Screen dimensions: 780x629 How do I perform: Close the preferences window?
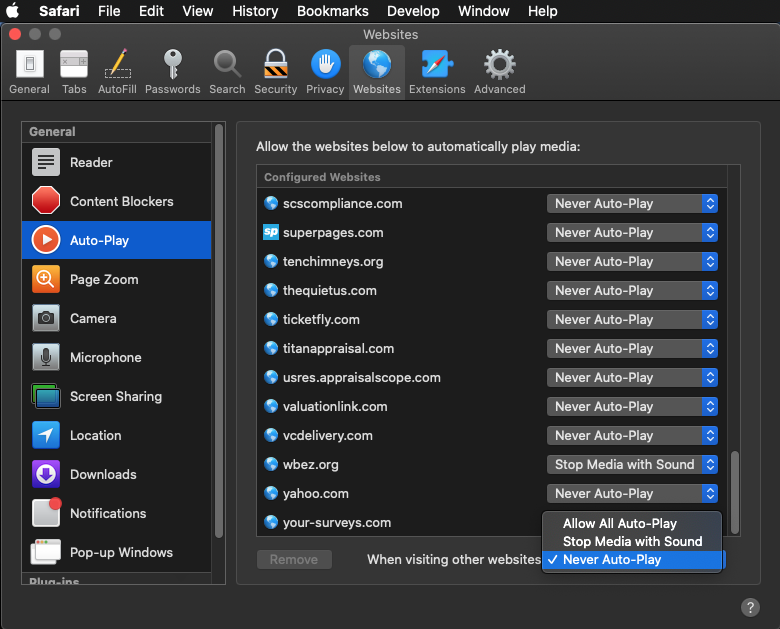click(x=15, y=34)
